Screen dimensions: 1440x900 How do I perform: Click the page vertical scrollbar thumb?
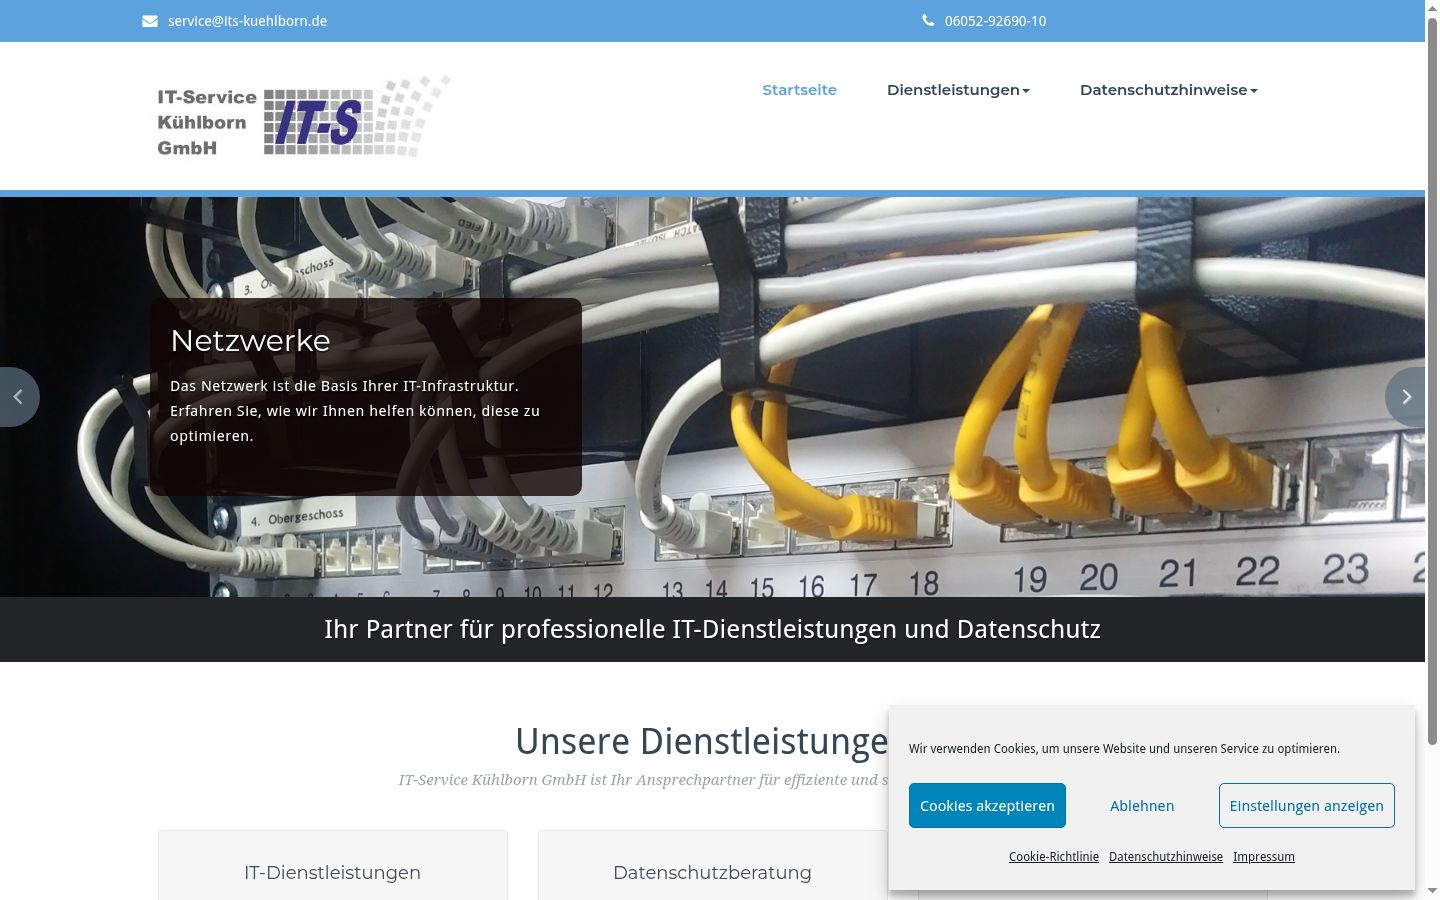(1432, 380)
